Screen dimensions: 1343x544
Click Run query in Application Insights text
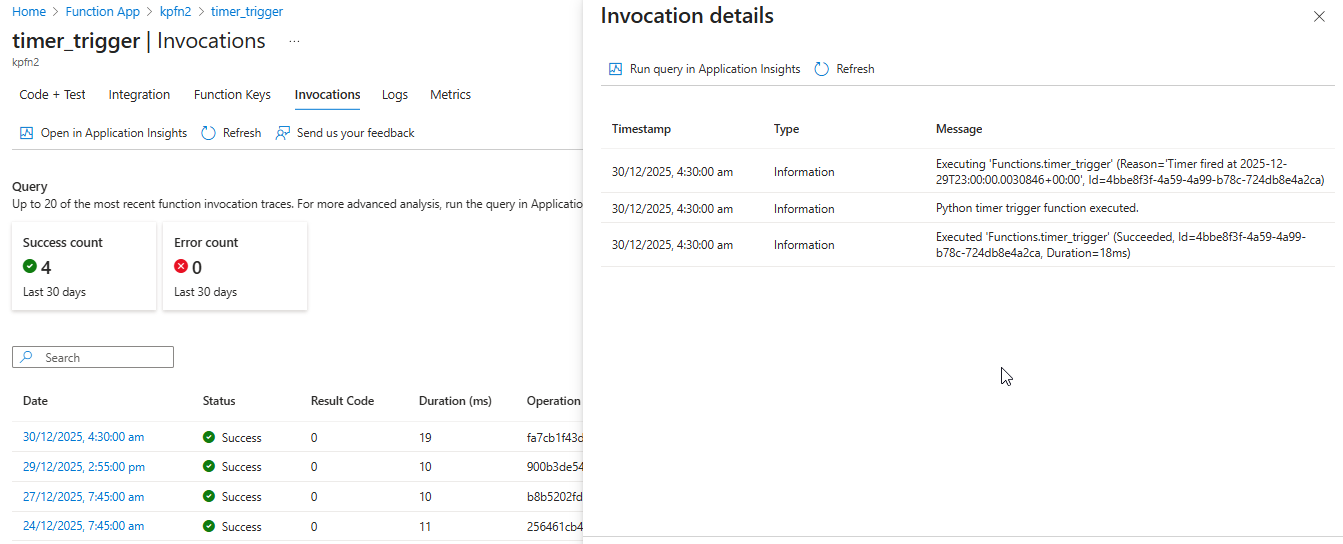click(715, 69)
